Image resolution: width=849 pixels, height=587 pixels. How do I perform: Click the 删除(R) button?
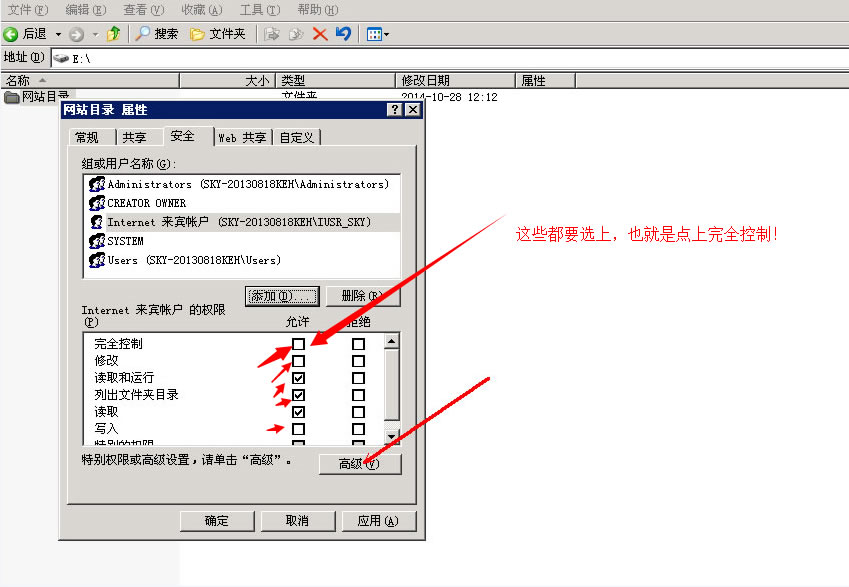tap(363, 296)
